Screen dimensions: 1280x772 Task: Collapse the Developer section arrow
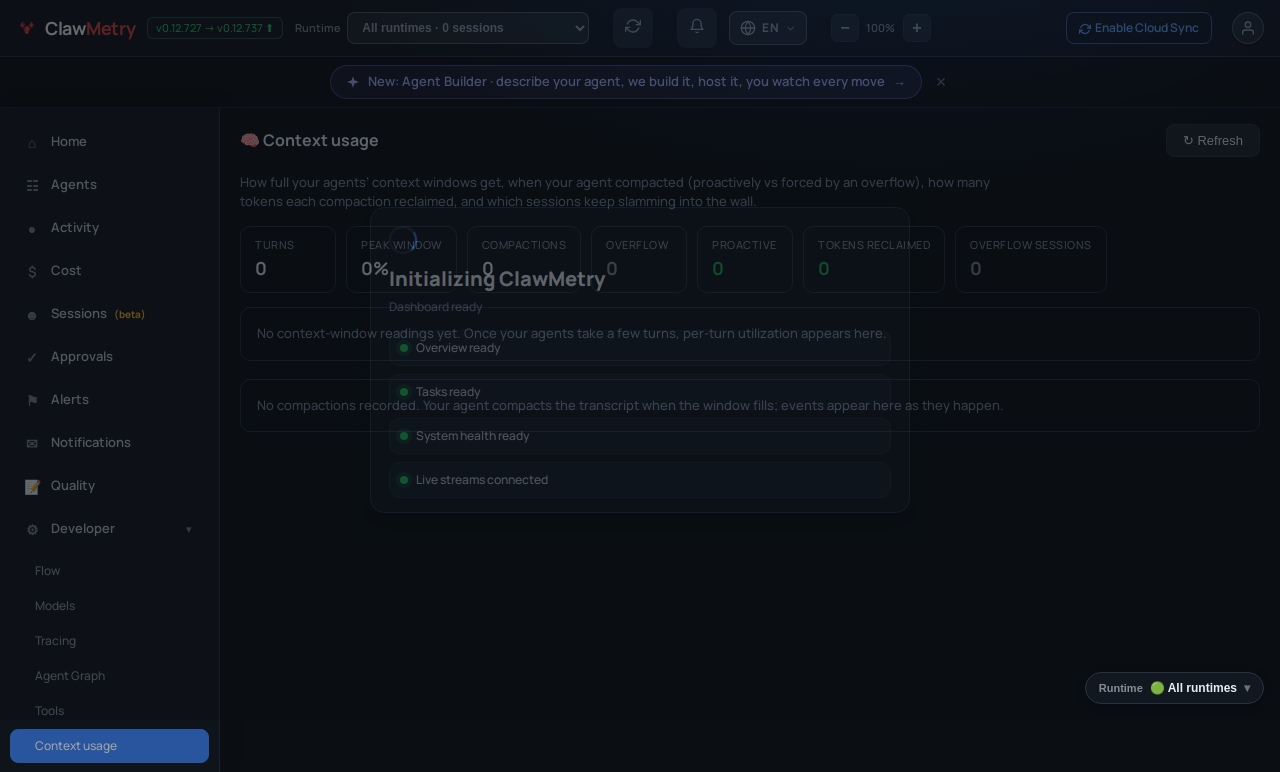click(x=188, y=529)
